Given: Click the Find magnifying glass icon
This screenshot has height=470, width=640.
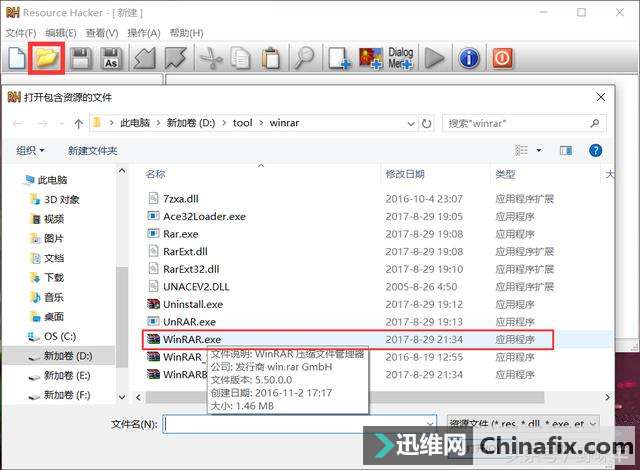Looking at the screenshot, I should point(304,58).
